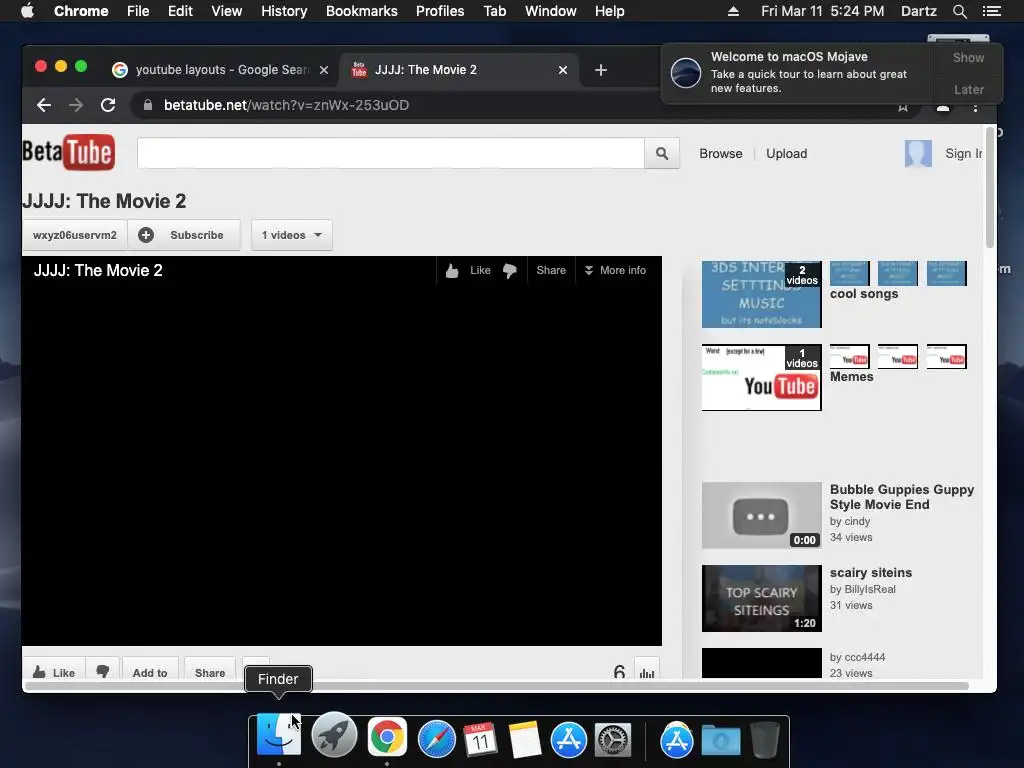Image resolution: width=1024 pixels, height=768 pixels.
Task: Click the page vertical scrollbar
Action: click(x=989, y=187)
